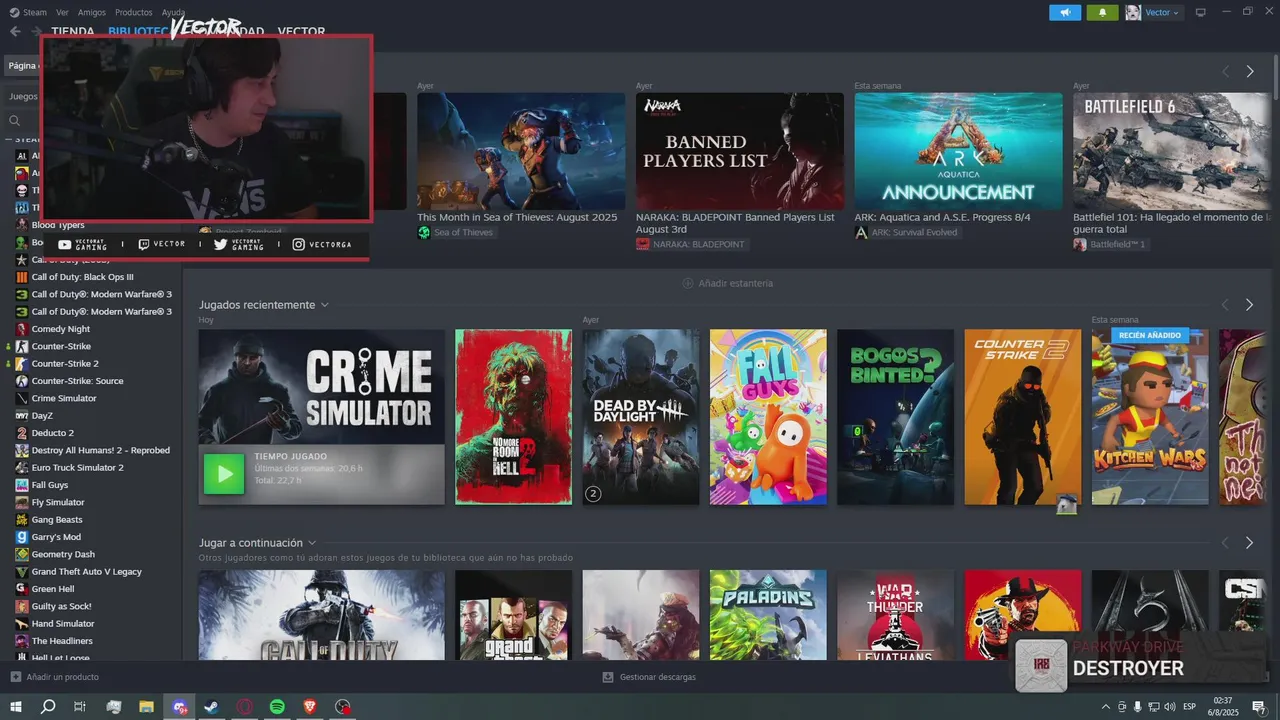Click the Gang Beasts sidebar game icon
Screen dimensions: 1280x720
pos(22,520)
